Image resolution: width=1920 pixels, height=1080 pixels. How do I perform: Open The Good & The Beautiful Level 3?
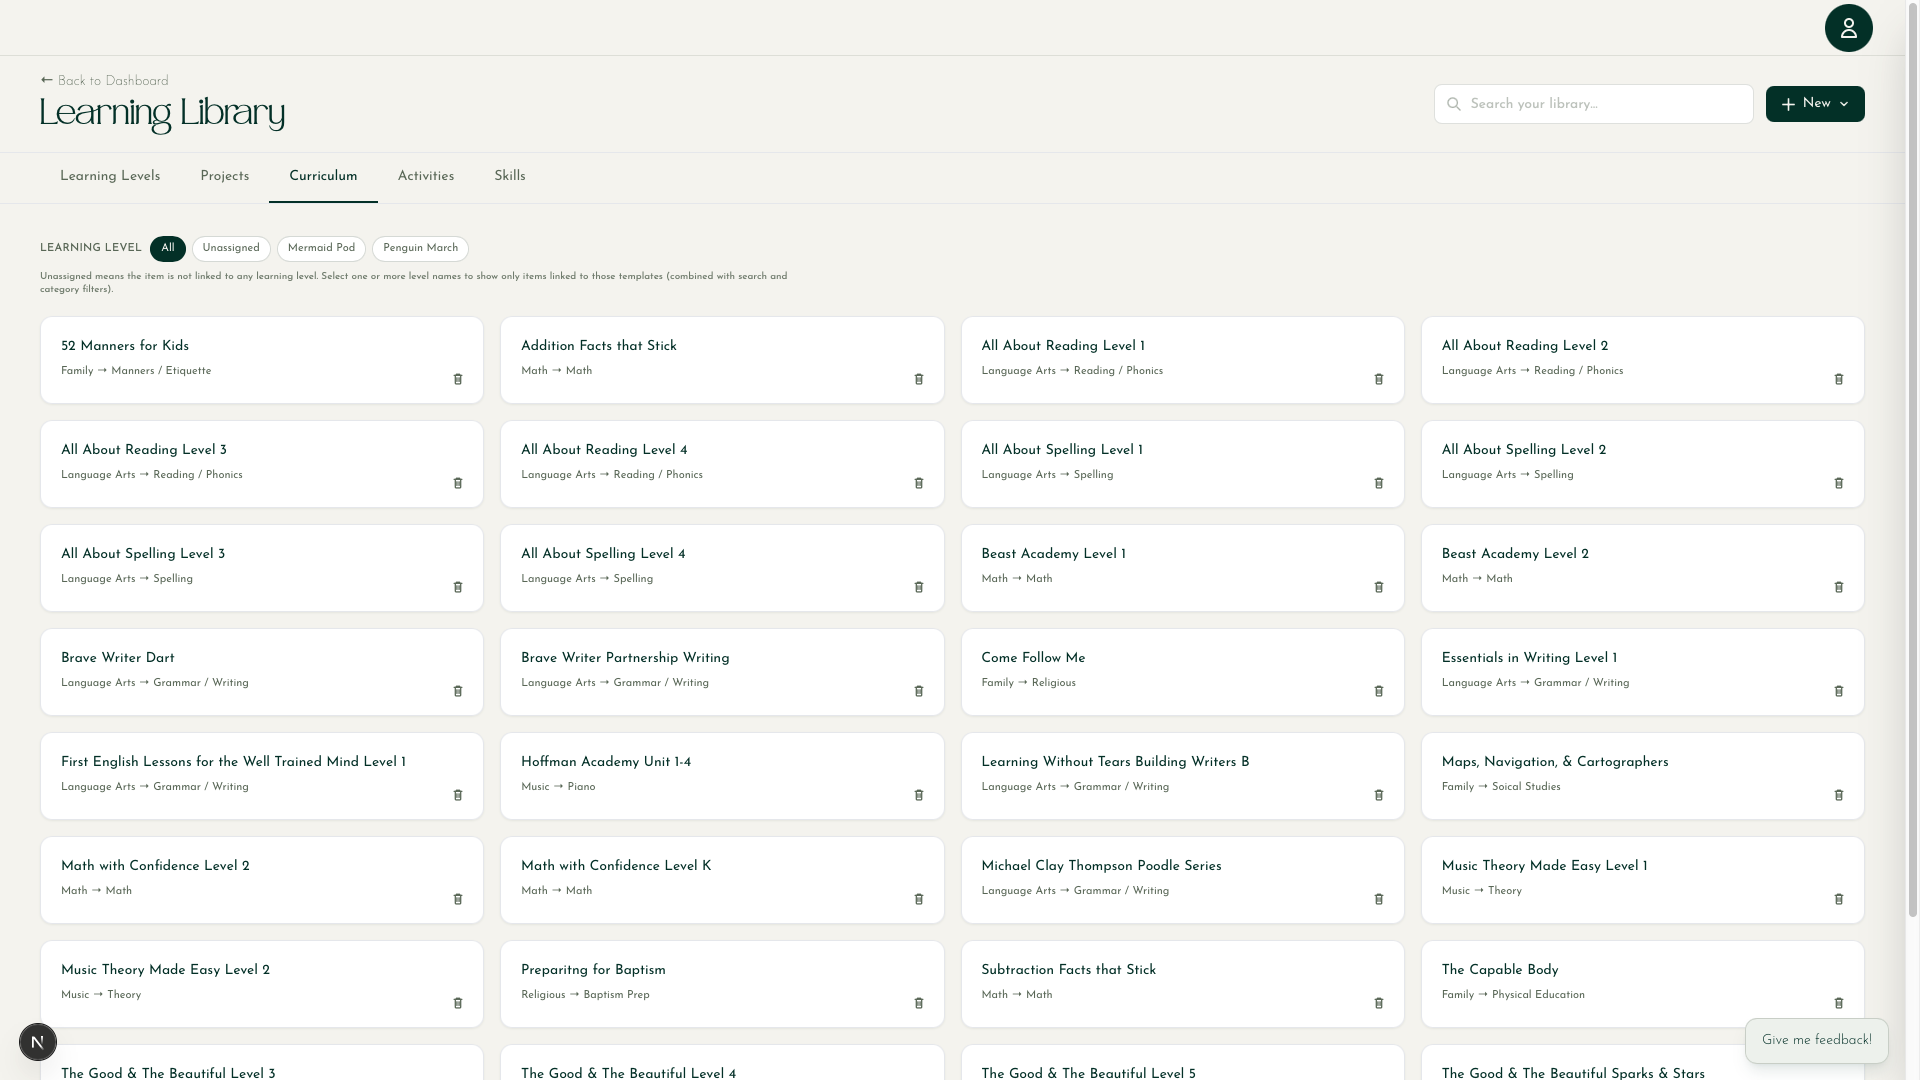(x=168, y=1073)
